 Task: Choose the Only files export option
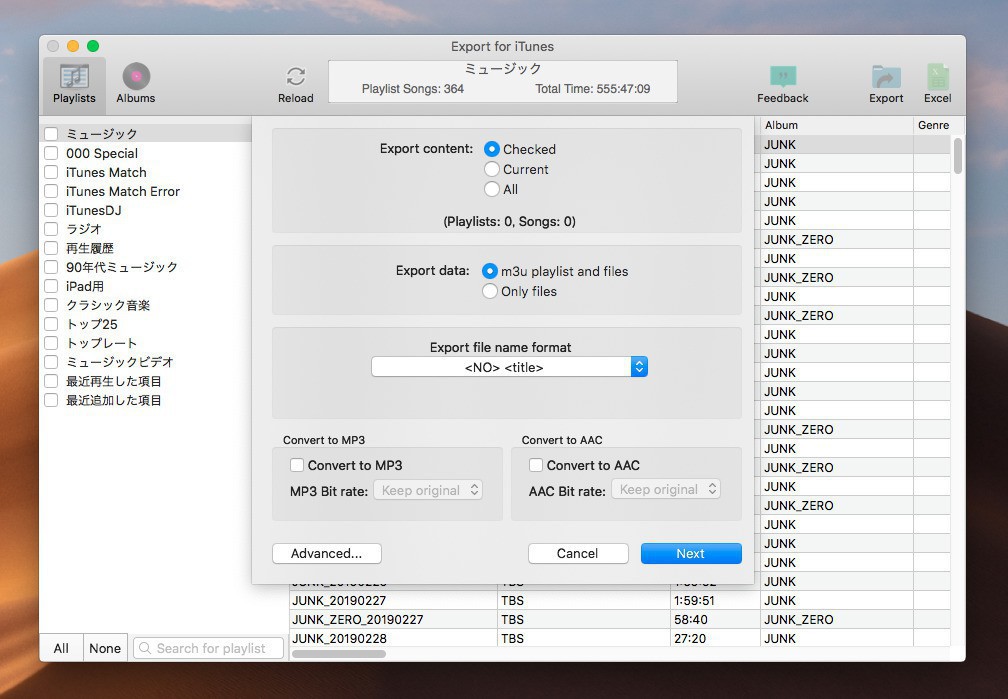490,291
